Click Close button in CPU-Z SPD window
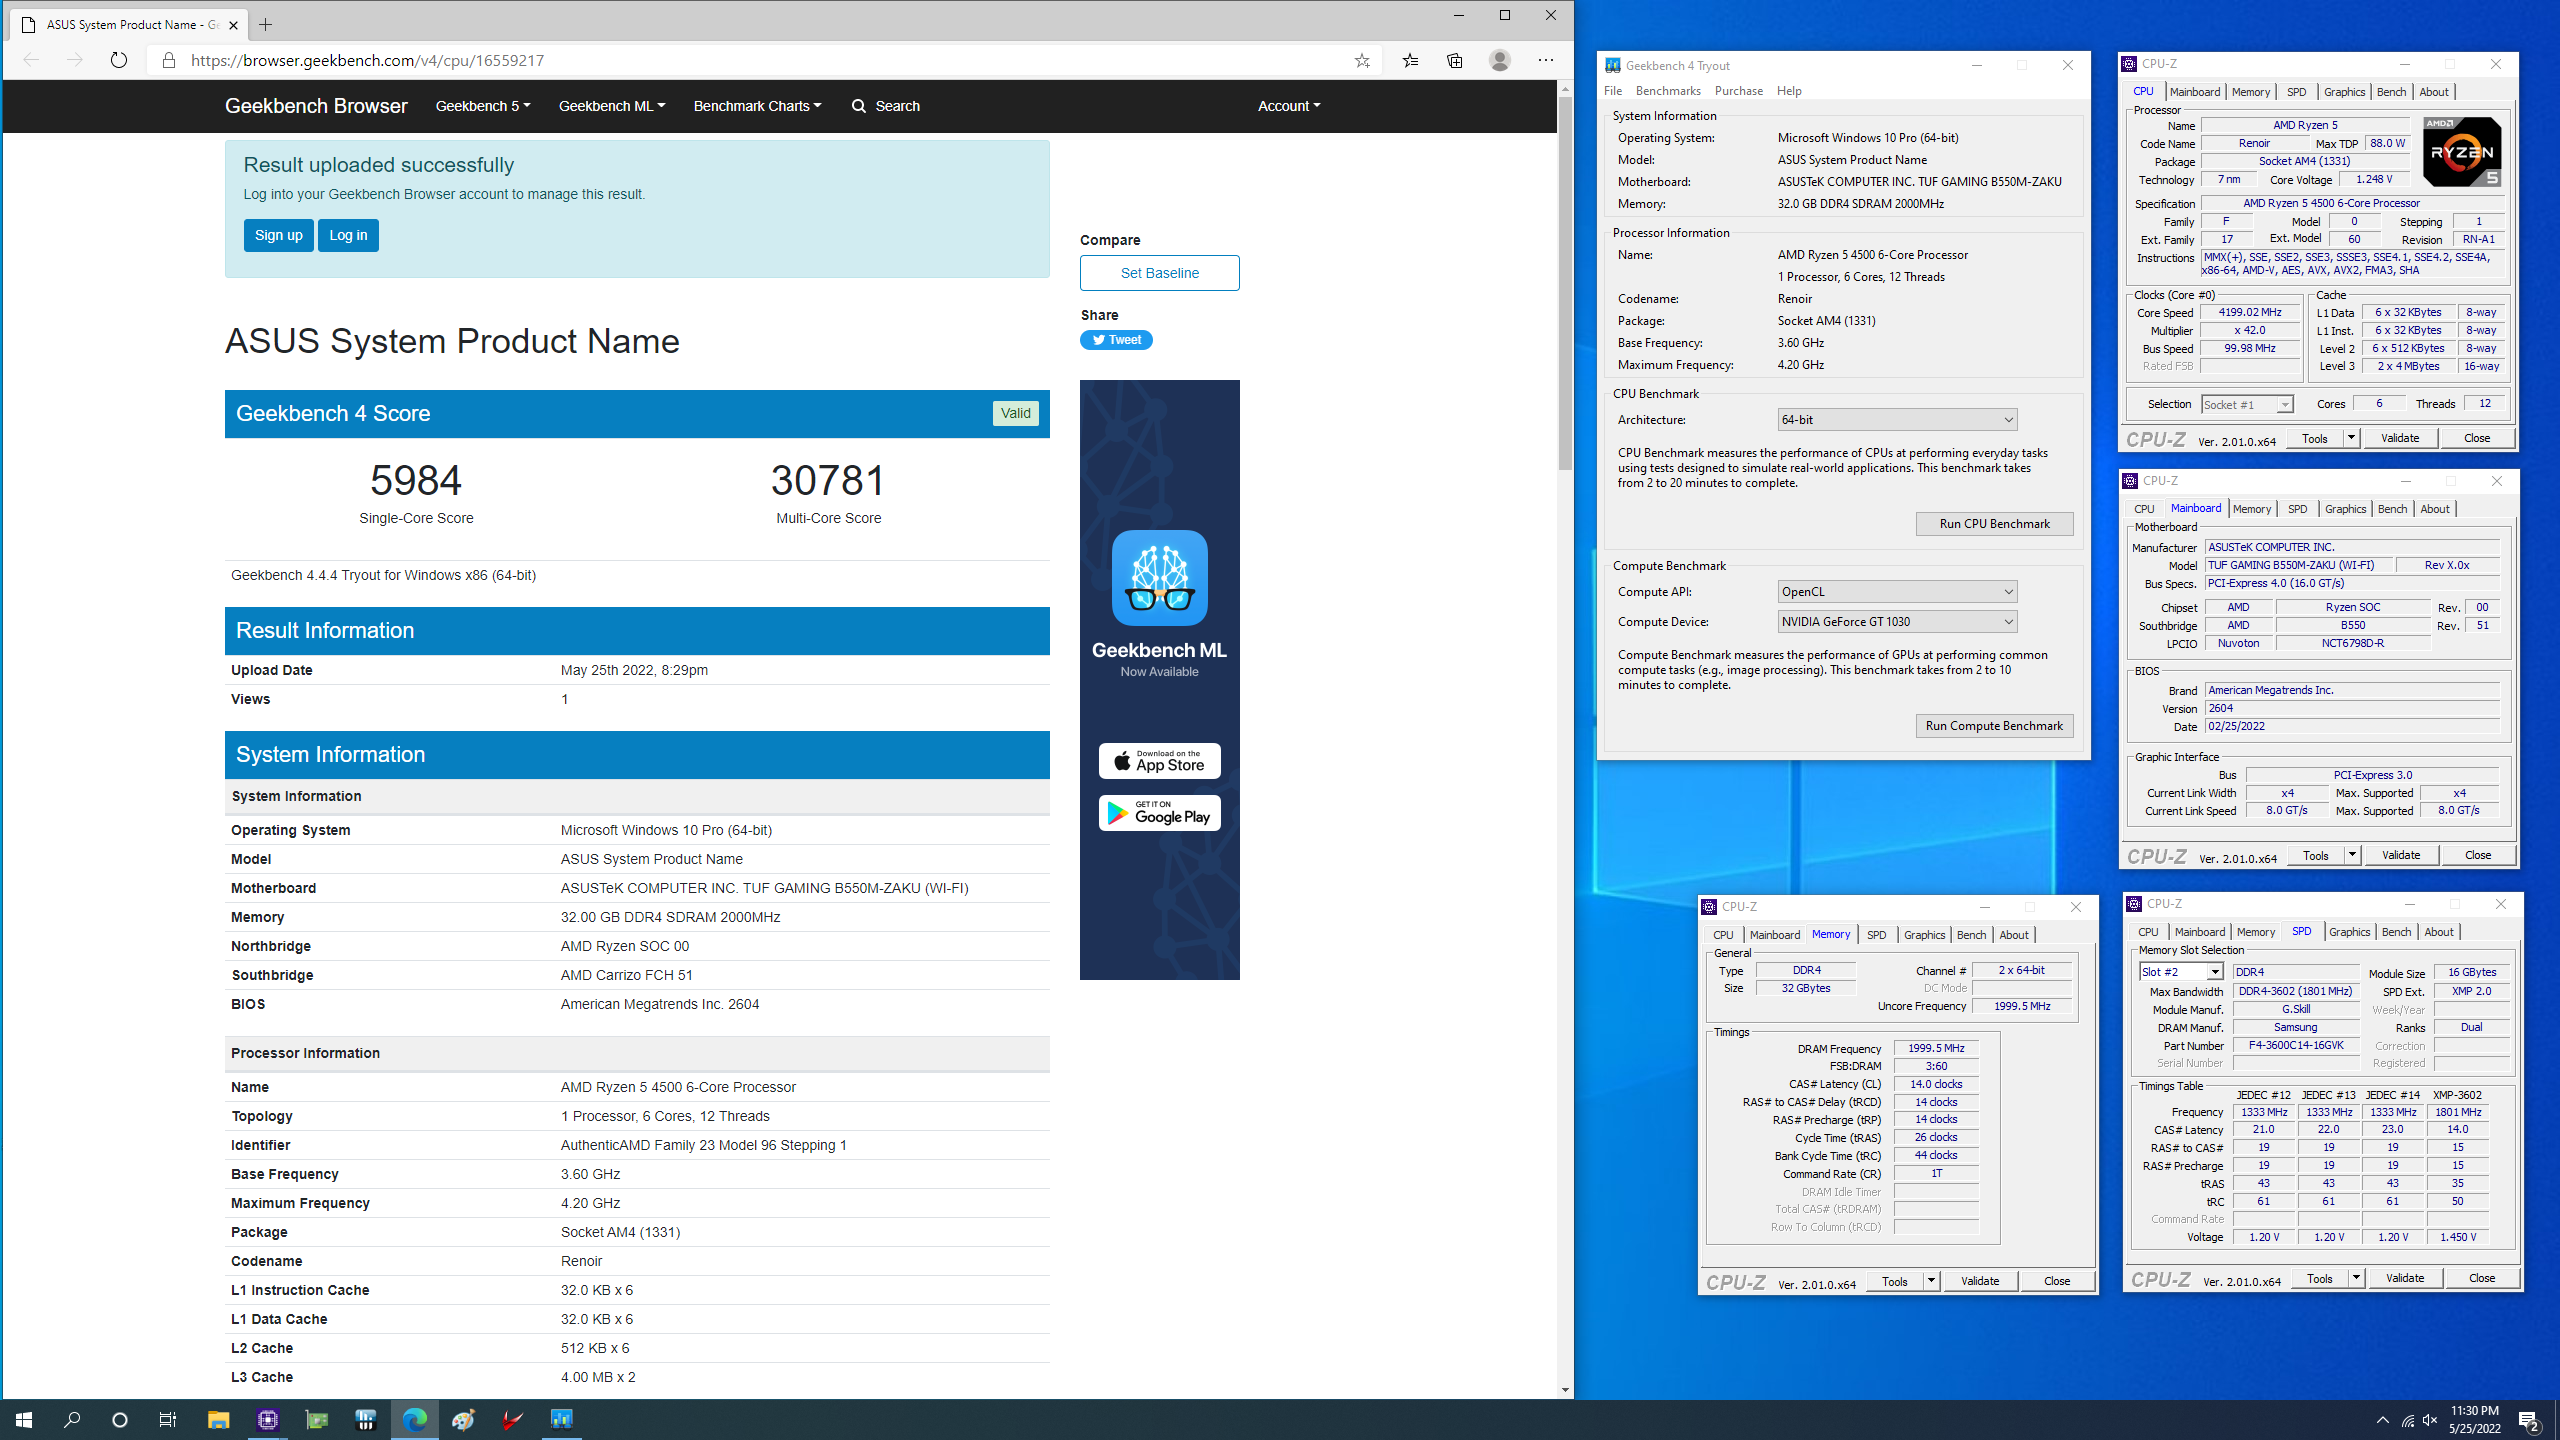The image size is (2560, 1440). coord(2481,1278)
